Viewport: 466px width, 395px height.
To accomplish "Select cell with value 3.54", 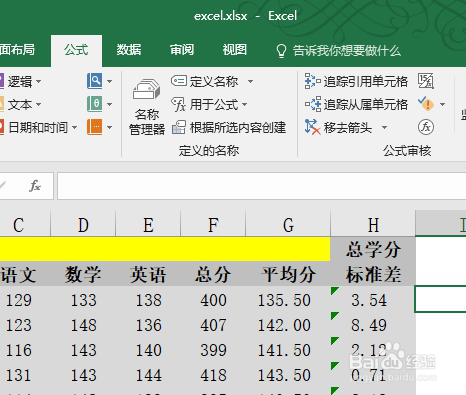I will tap(373, 299).
